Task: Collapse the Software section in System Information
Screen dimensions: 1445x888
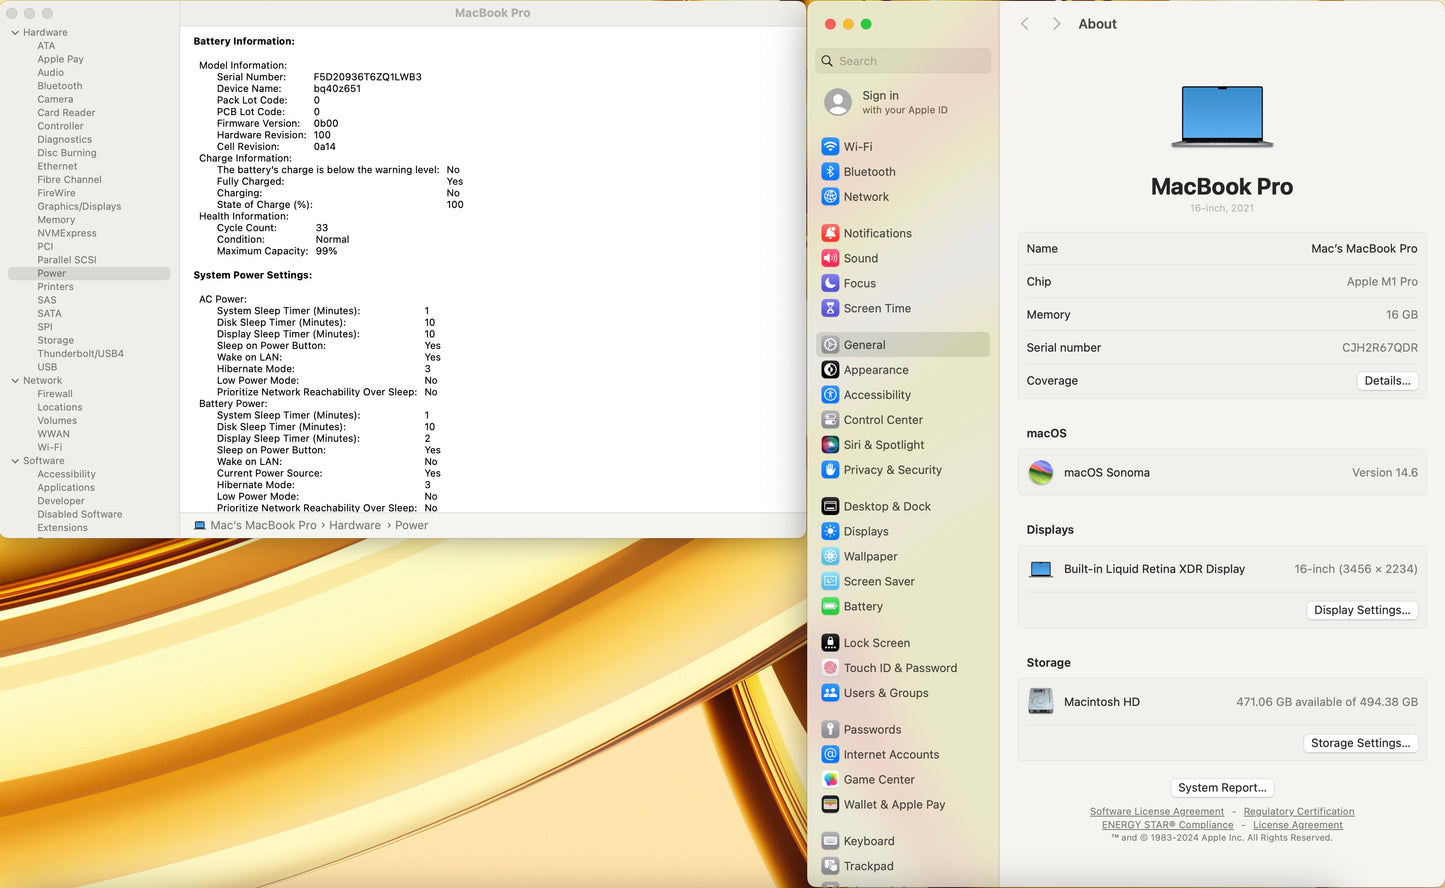Action: tap(15, 461)
